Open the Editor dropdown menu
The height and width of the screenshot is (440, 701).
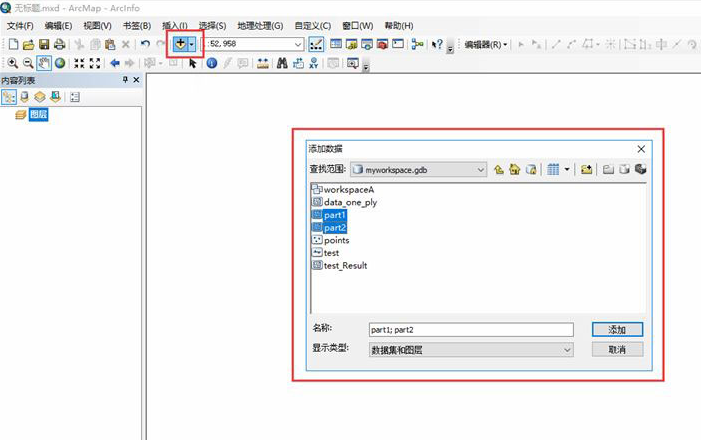pos(486,44)
